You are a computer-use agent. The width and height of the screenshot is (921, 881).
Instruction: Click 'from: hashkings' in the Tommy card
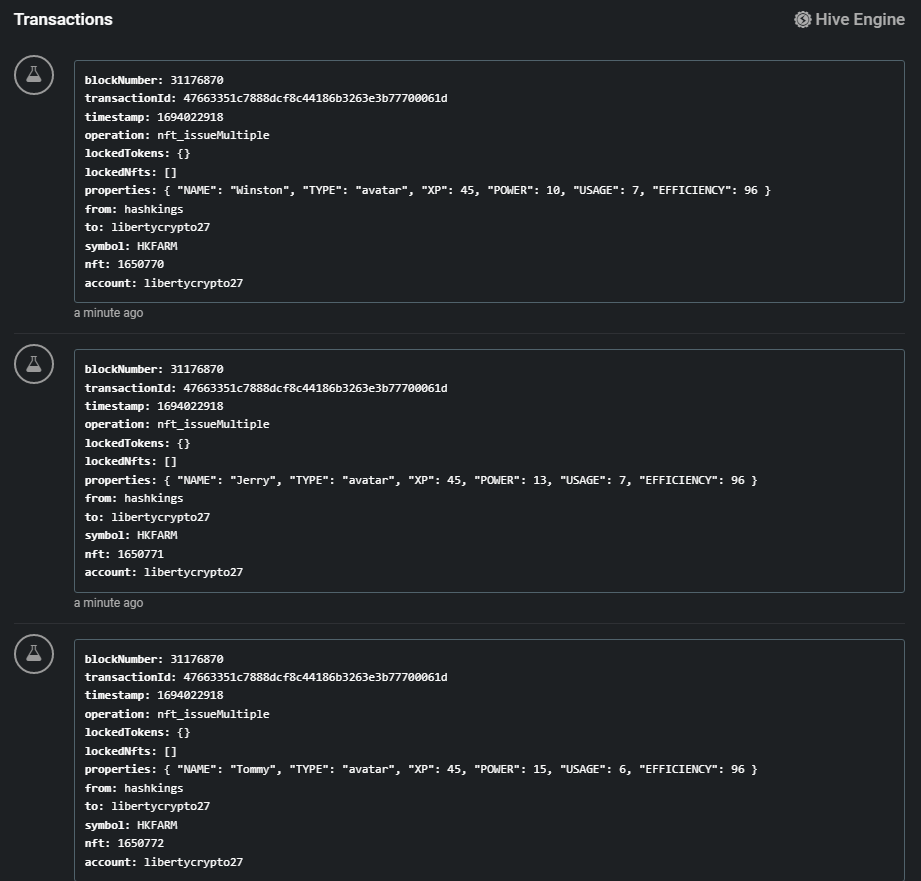(134, 788)
